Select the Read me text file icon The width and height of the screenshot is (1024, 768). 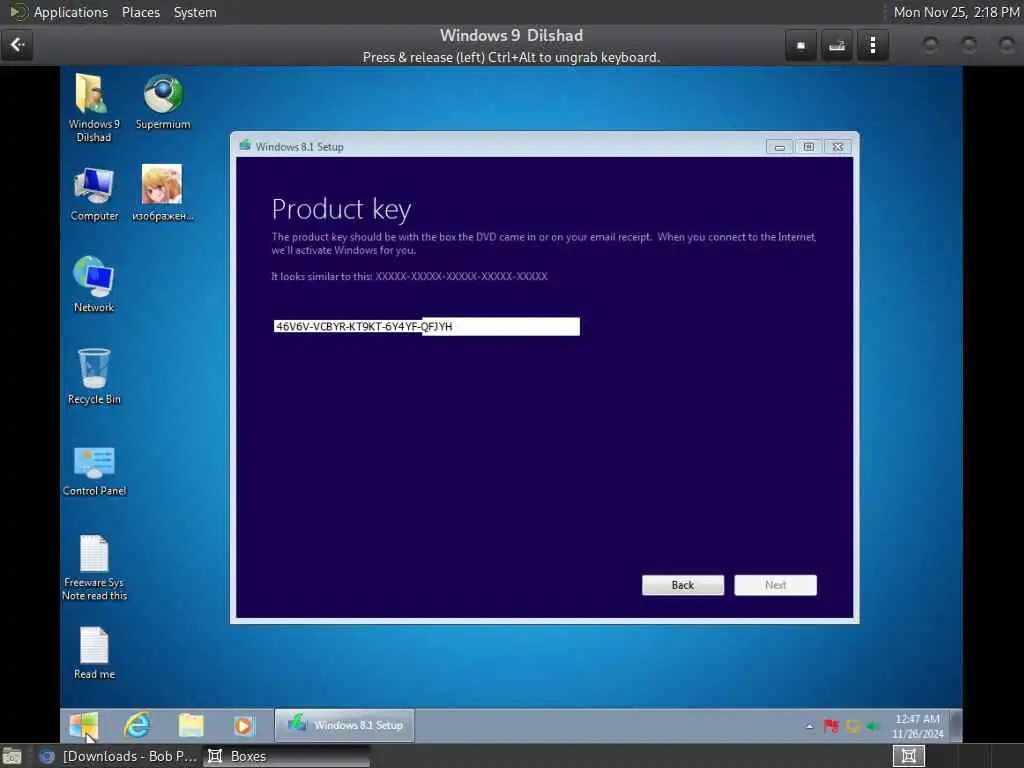[94, 653]
